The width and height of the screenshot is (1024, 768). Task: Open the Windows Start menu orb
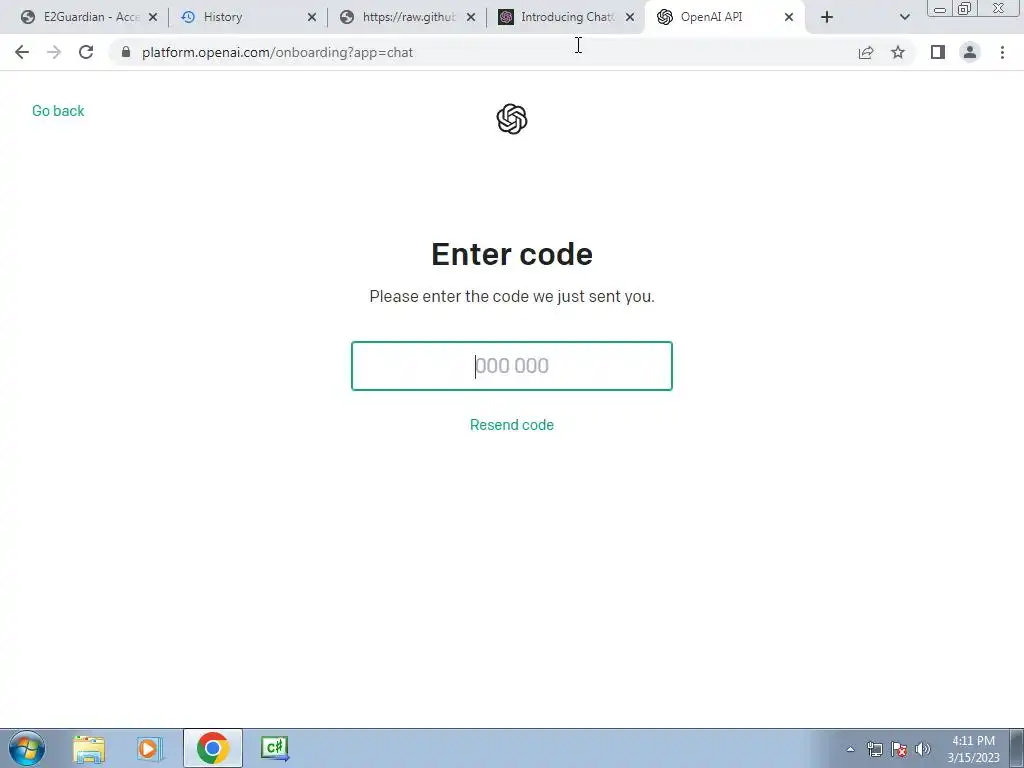coord(27,748)
